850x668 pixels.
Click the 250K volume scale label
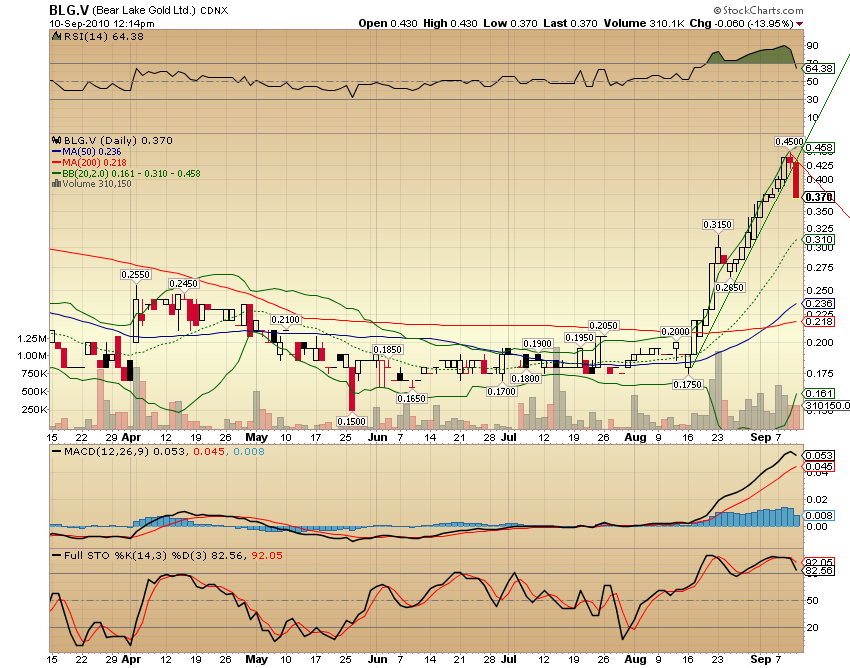pos(34,409)
